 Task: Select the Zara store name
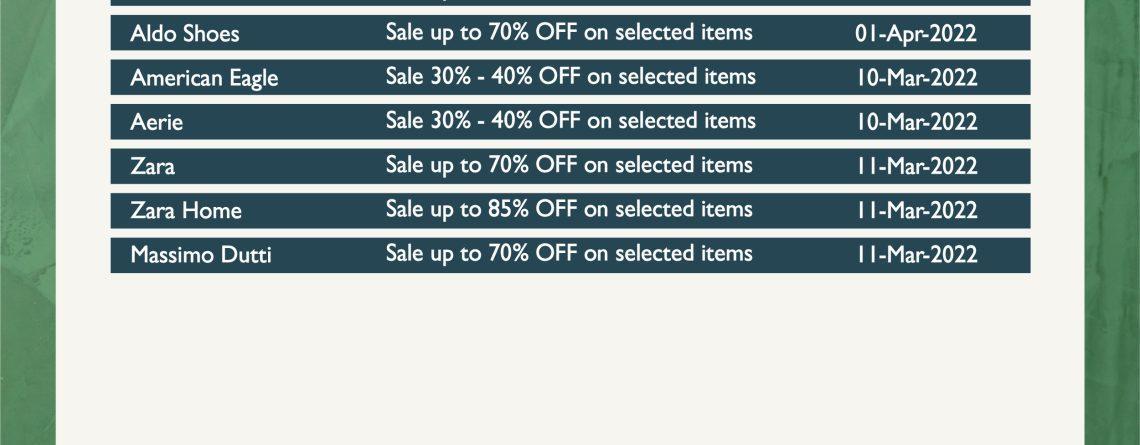click(x=153, y=167)
